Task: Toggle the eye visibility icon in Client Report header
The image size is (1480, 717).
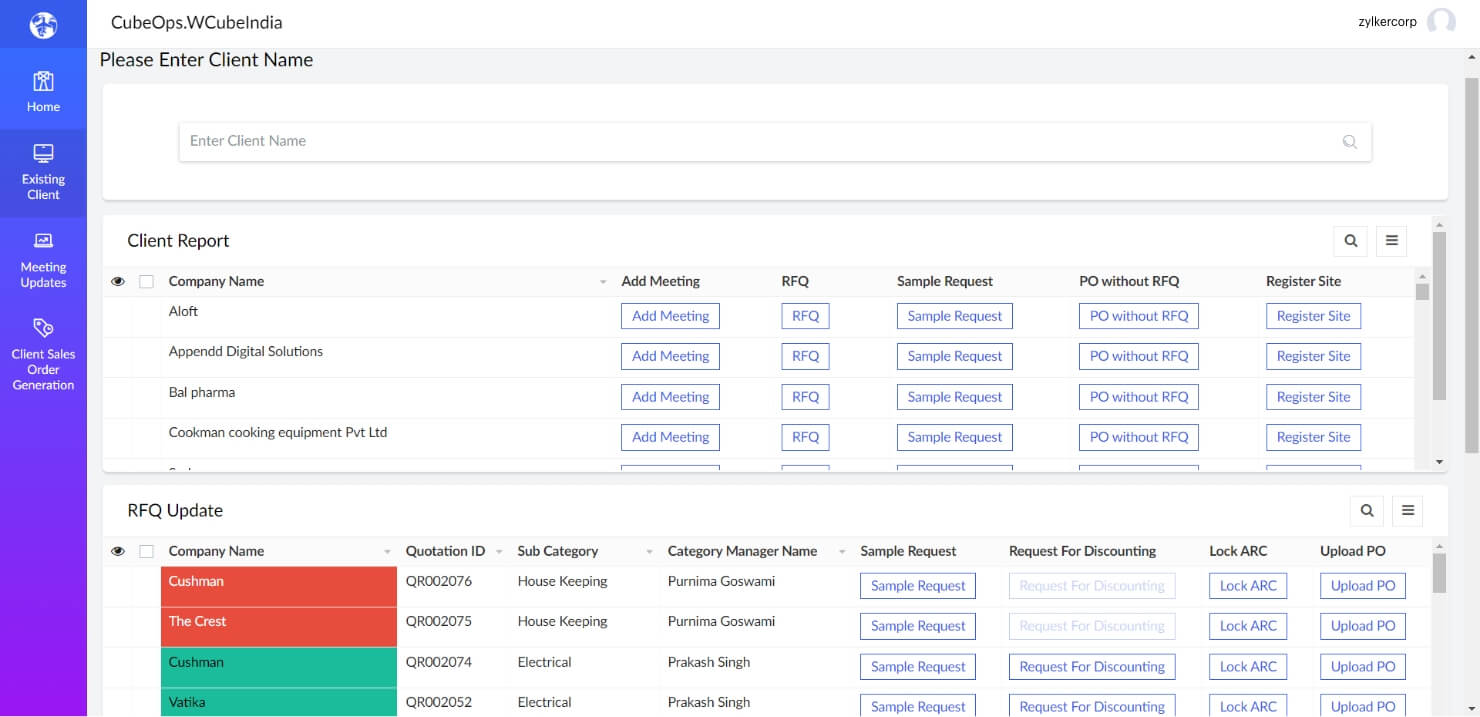Action: [117, 281]
